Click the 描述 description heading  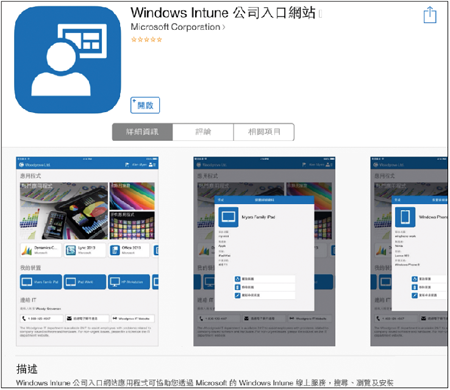click(x=27, y=369)
